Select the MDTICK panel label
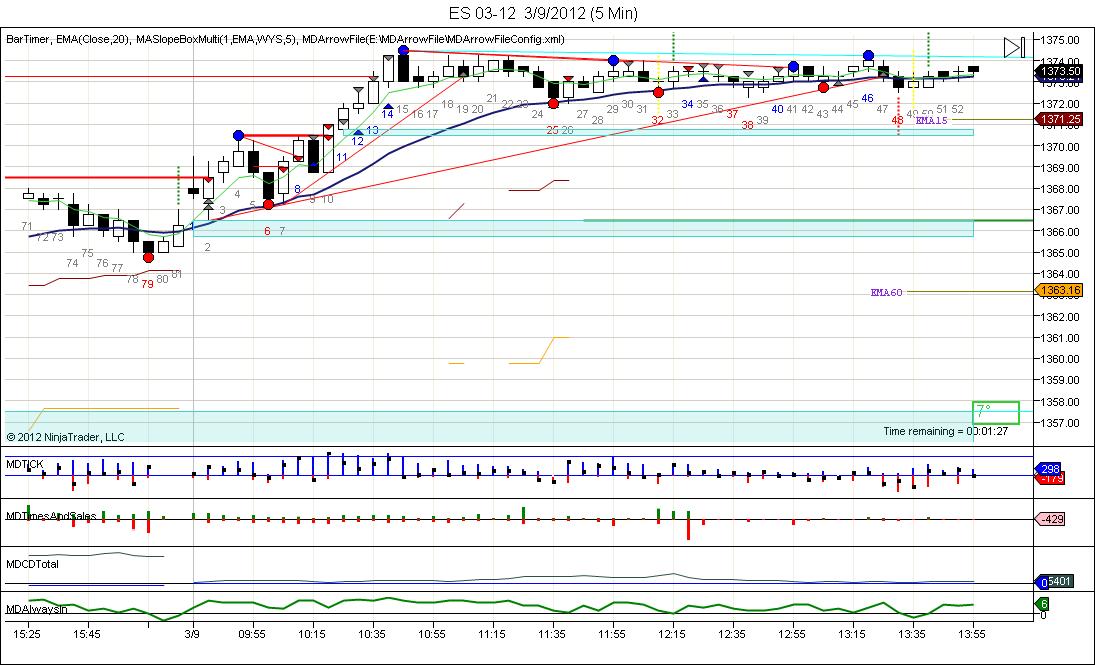Viewport: 1095px width, 665px height. pyautogui.click(x=24, y=464)
